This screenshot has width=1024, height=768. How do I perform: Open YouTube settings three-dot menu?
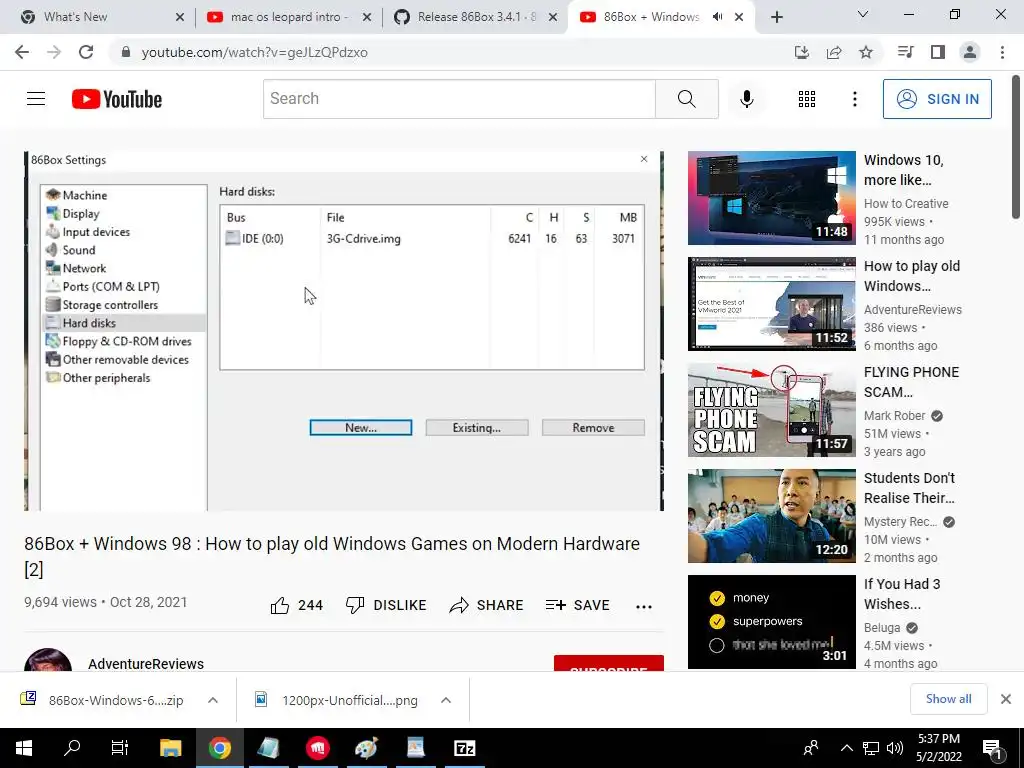click(x=854, y=99)
